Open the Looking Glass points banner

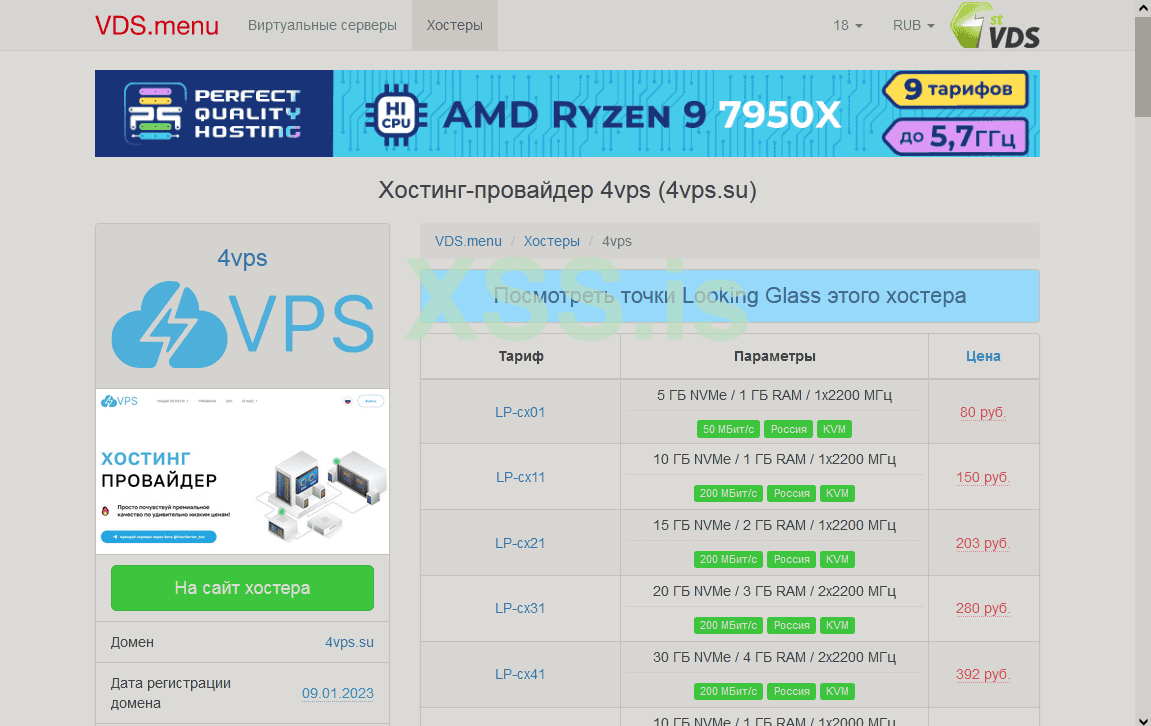[730, 296]
